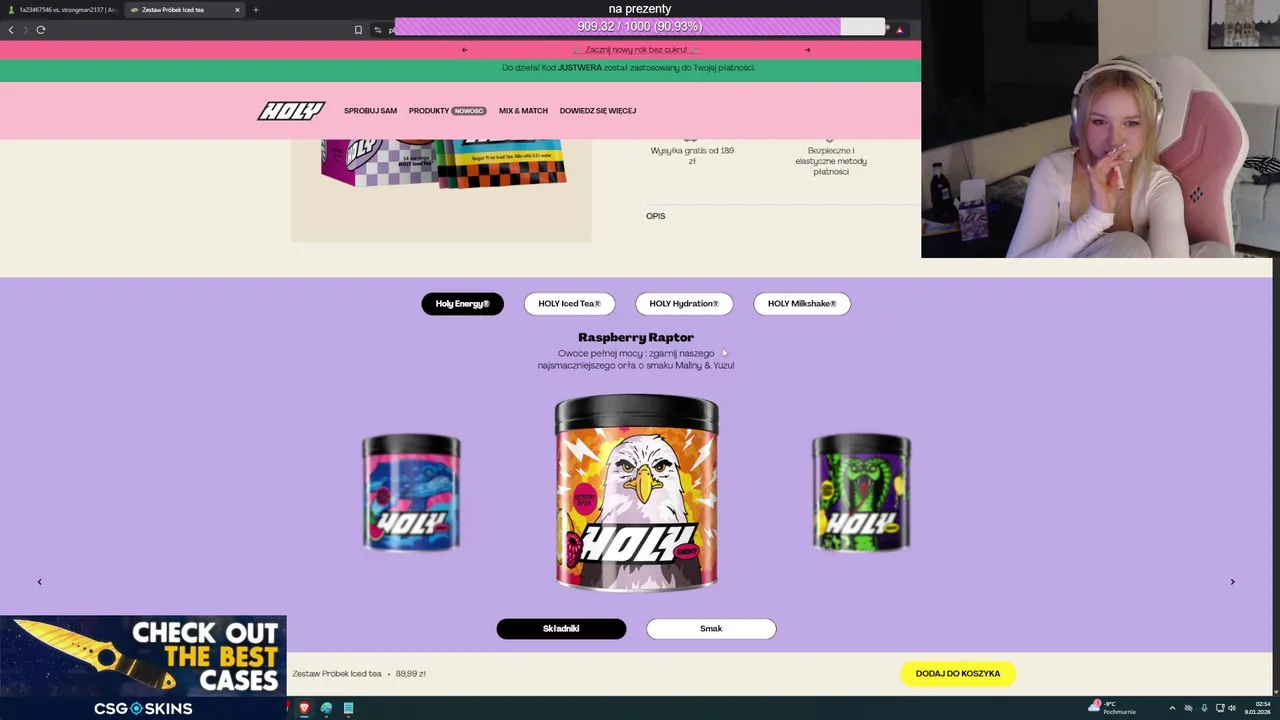Switch to the strongman2137 match tab
This screenshot has height=720, width=1280.
[x=62, y=10]
